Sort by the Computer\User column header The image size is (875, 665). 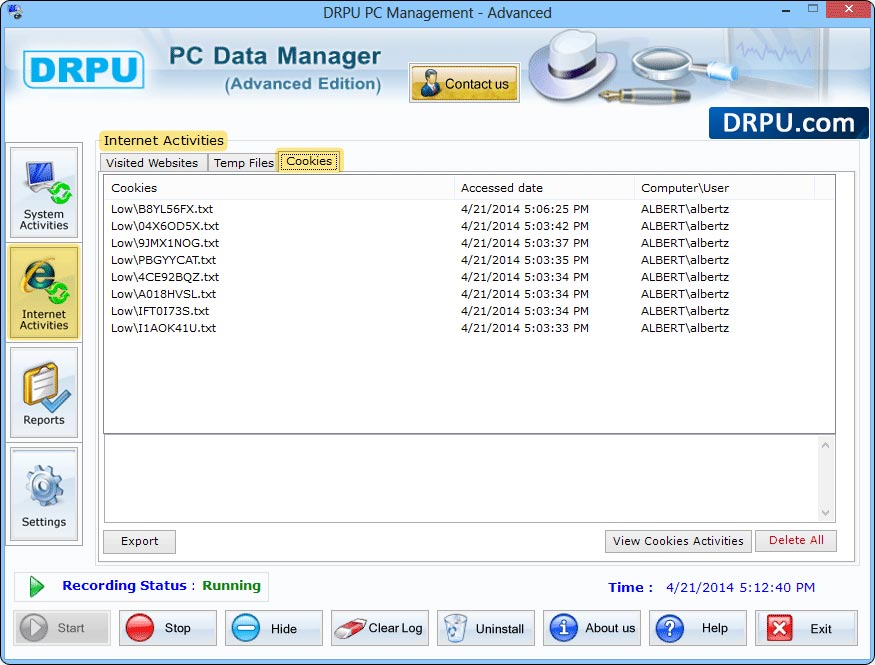coord(724,188)
